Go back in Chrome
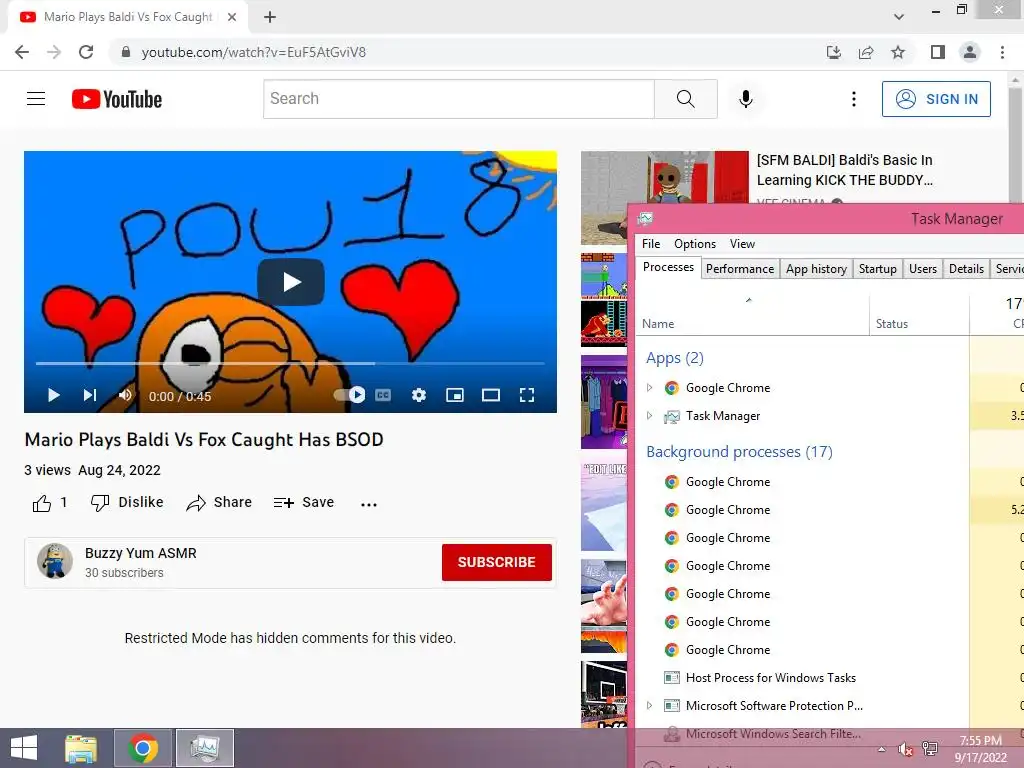This screenshot has width=1024, height=768. 22,52
